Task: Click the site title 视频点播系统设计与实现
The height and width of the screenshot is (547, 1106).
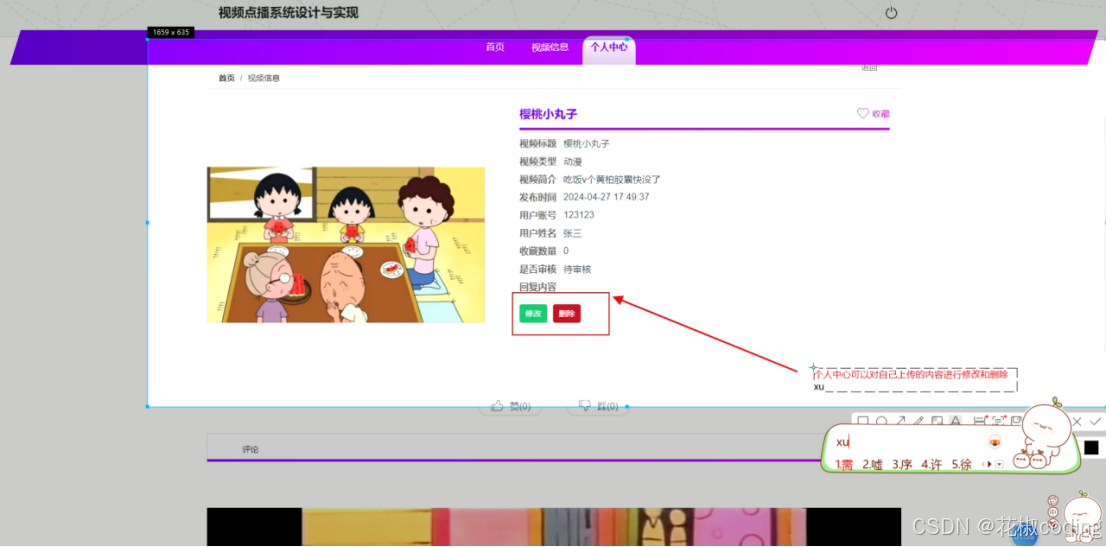Action: pos(288,13)
